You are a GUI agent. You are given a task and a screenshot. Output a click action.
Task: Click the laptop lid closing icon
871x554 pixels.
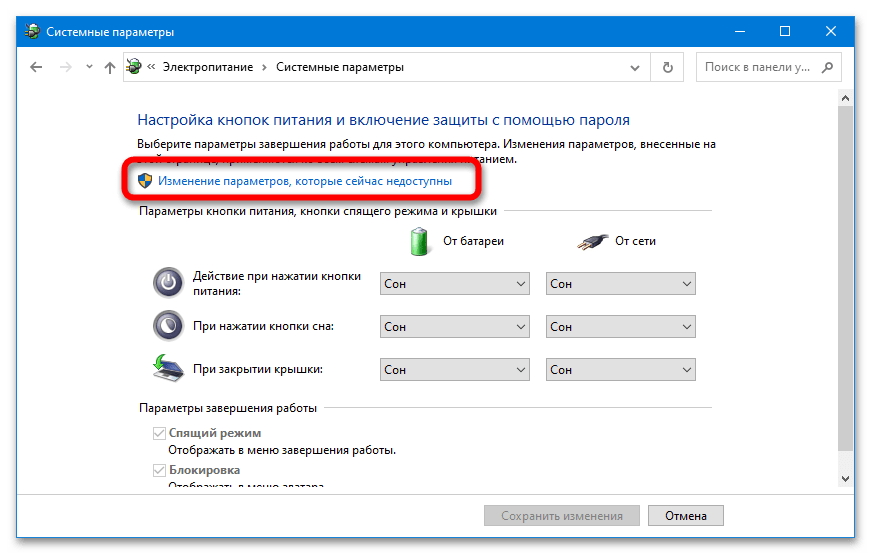[168, 368]
